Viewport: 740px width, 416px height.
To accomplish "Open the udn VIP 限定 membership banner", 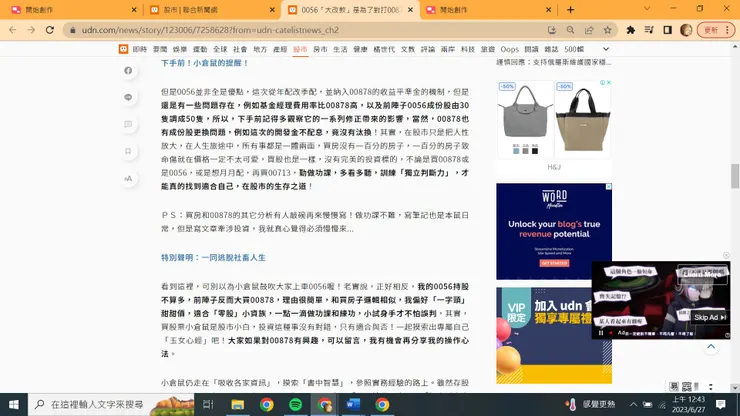I will pos(554,335).
